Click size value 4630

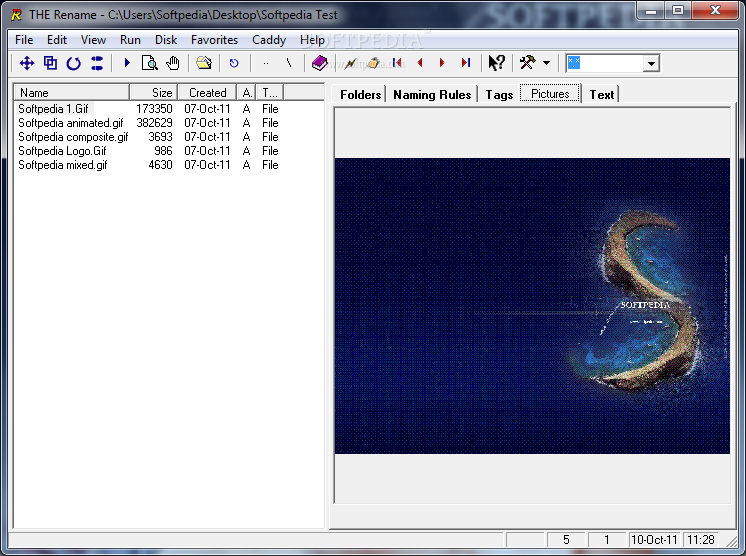[x=160, y=165]
